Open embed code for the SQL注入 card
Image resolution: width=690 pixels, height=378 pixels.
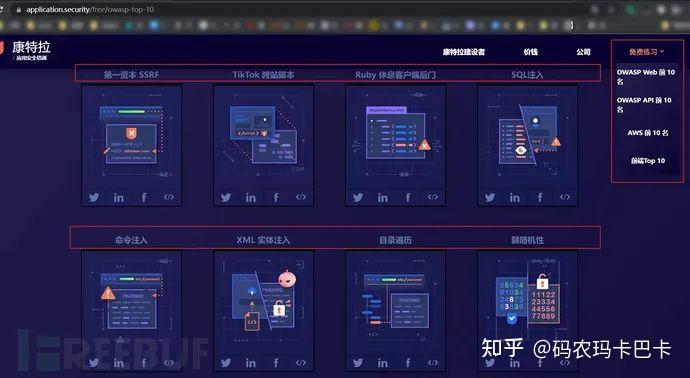tap(565, 197)
